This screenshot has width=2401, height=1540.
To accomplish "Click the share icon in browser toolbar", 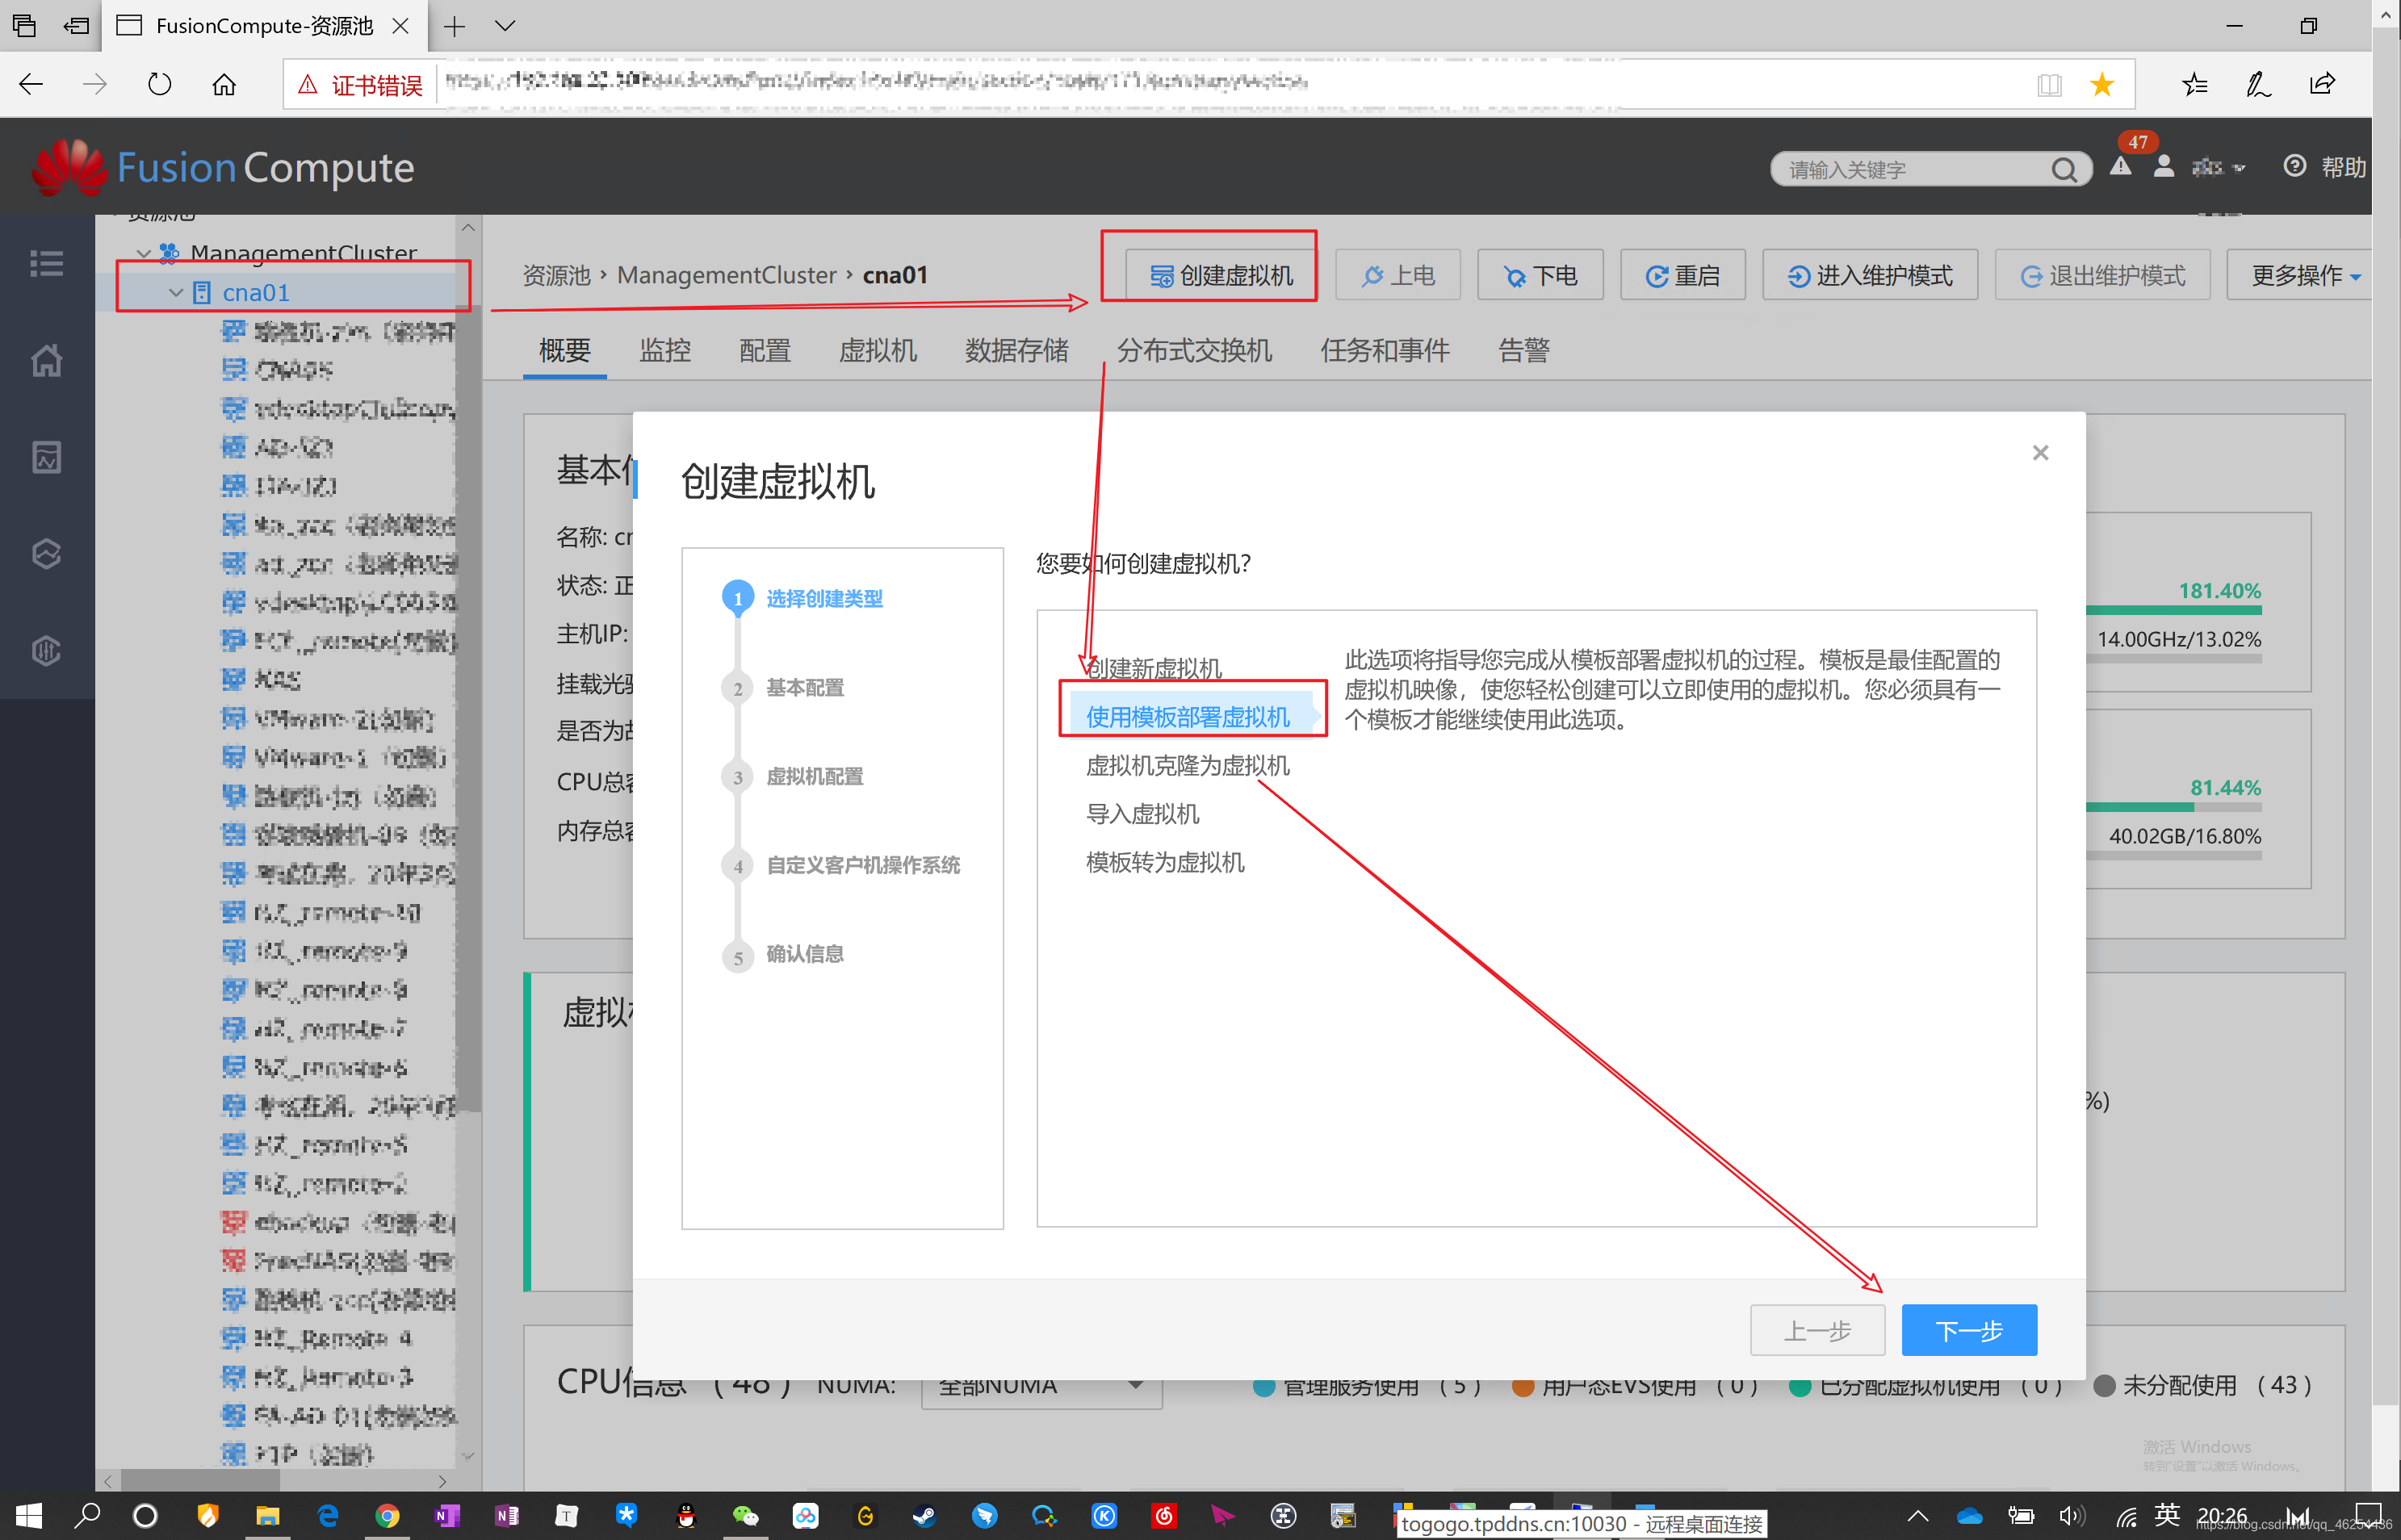I will (2322, 84).
